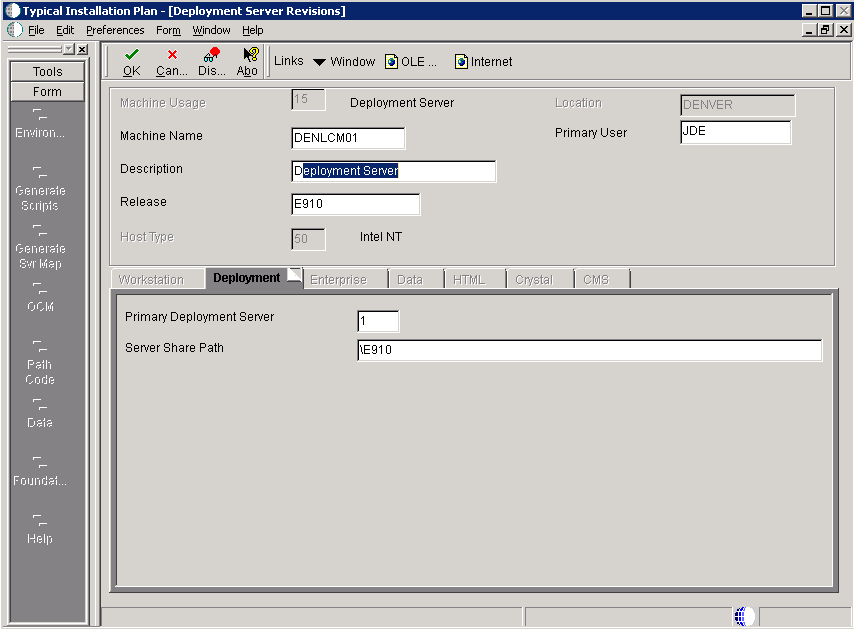Click the Machine Name input field
Image resolution: width=854 pixels, height=629 pixels.
348,138
